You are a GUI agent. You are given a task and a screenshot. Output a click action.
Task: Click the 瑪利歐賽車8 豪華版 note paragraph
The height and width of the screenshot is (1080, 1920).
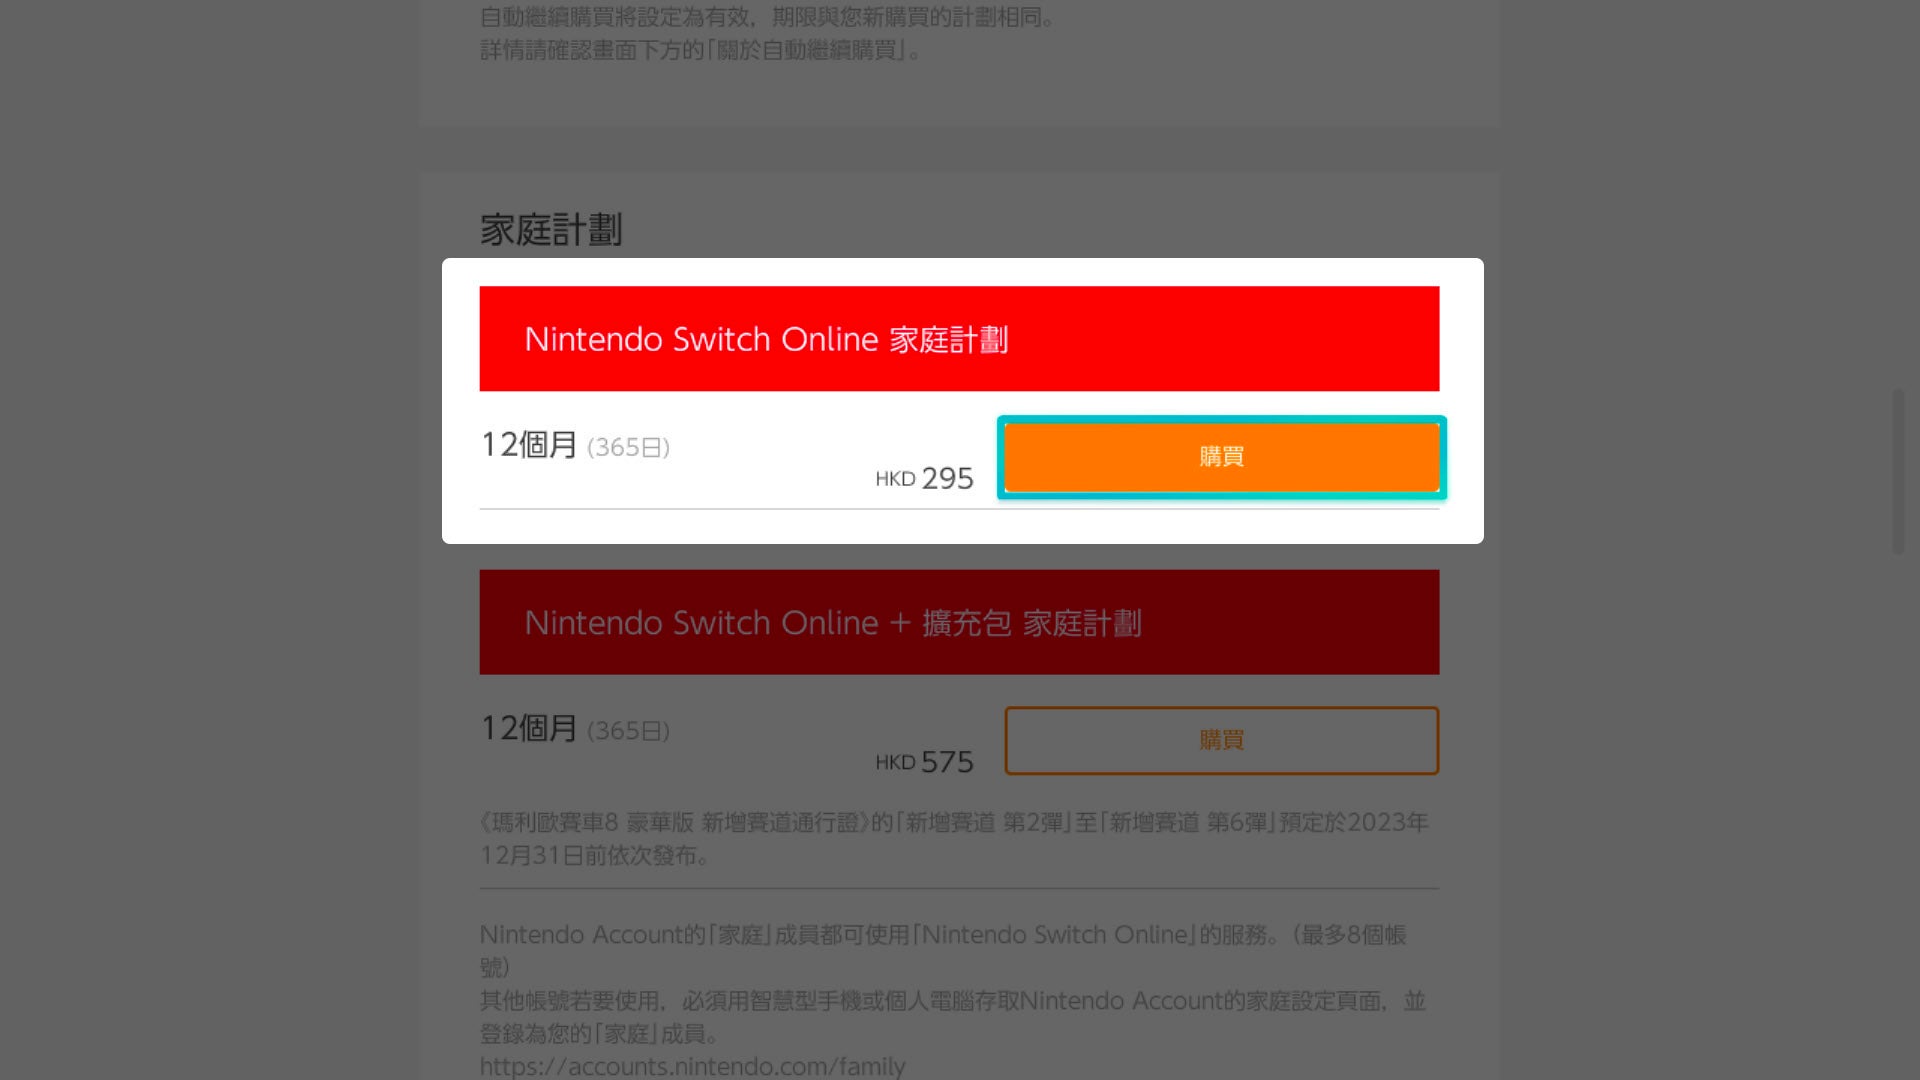click(x=954, y=838)
